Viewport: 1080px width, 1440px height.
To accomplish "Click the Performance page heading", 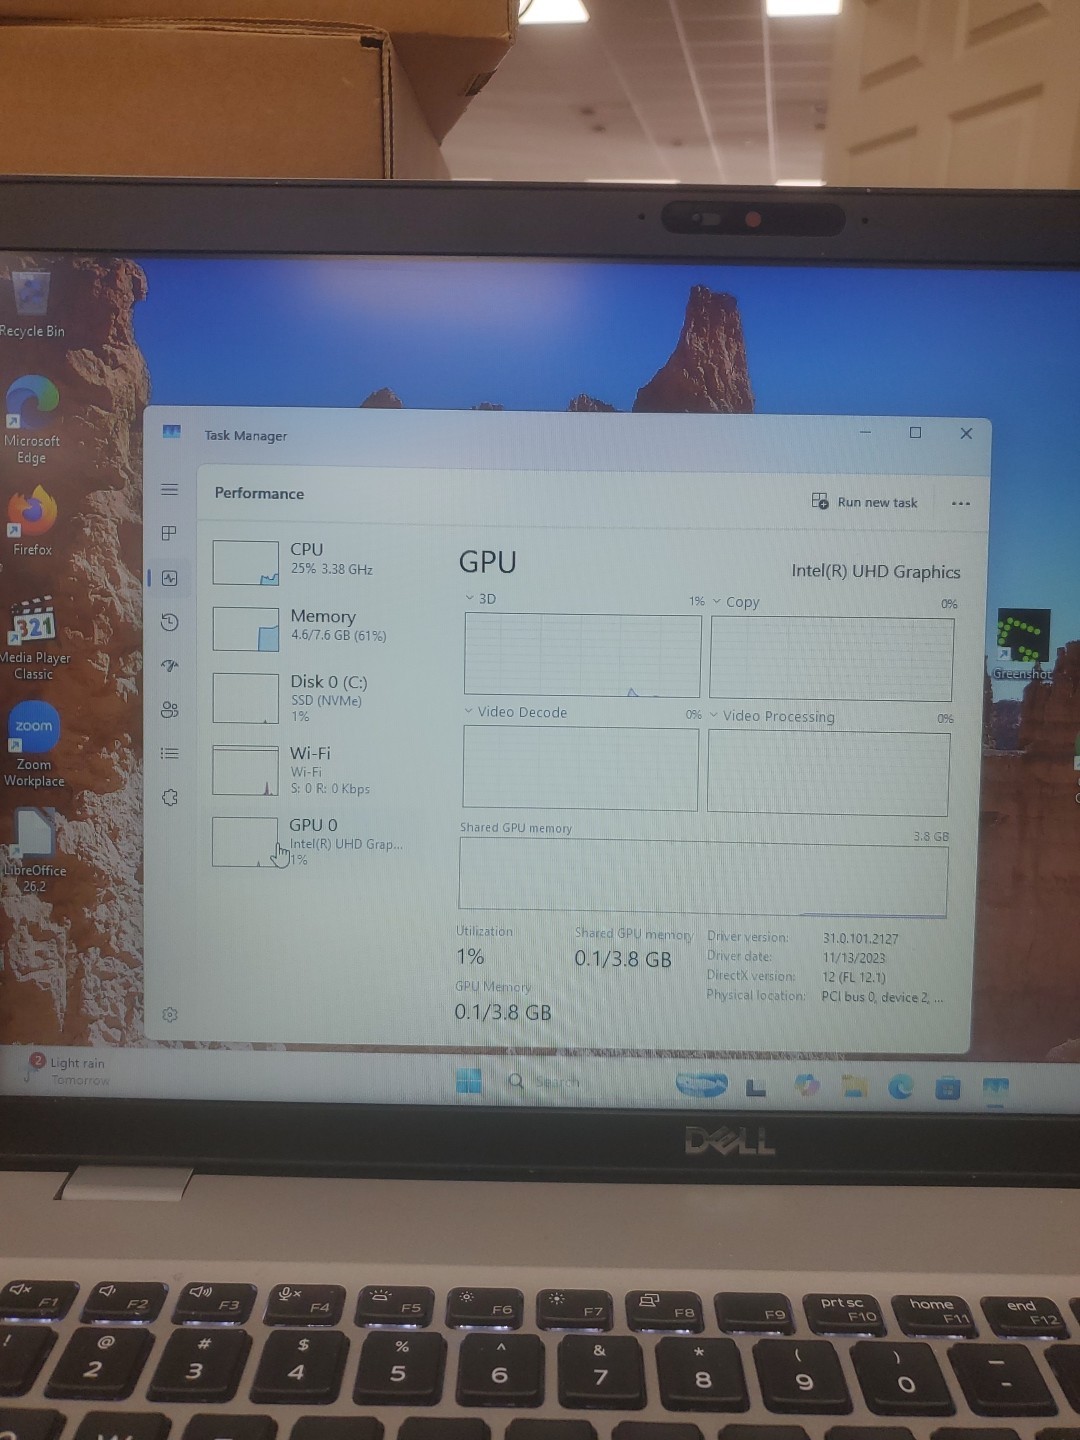I will [x=259, y=493].
